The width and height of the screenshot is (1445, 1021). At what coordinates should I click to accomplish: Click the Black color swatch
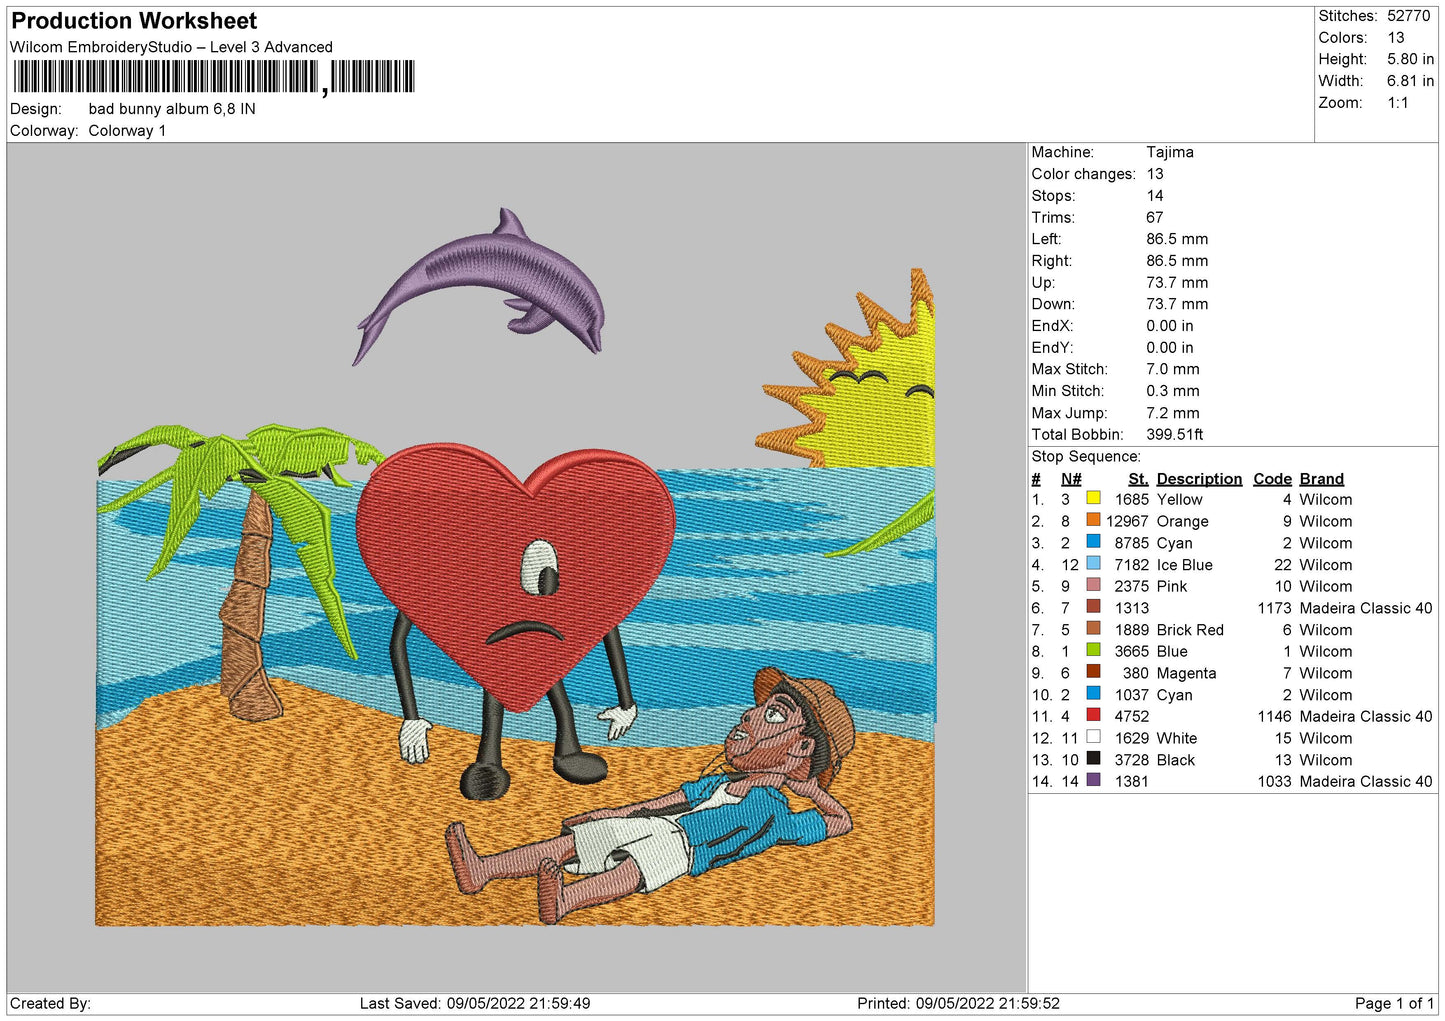click(x=1093, y=759)
